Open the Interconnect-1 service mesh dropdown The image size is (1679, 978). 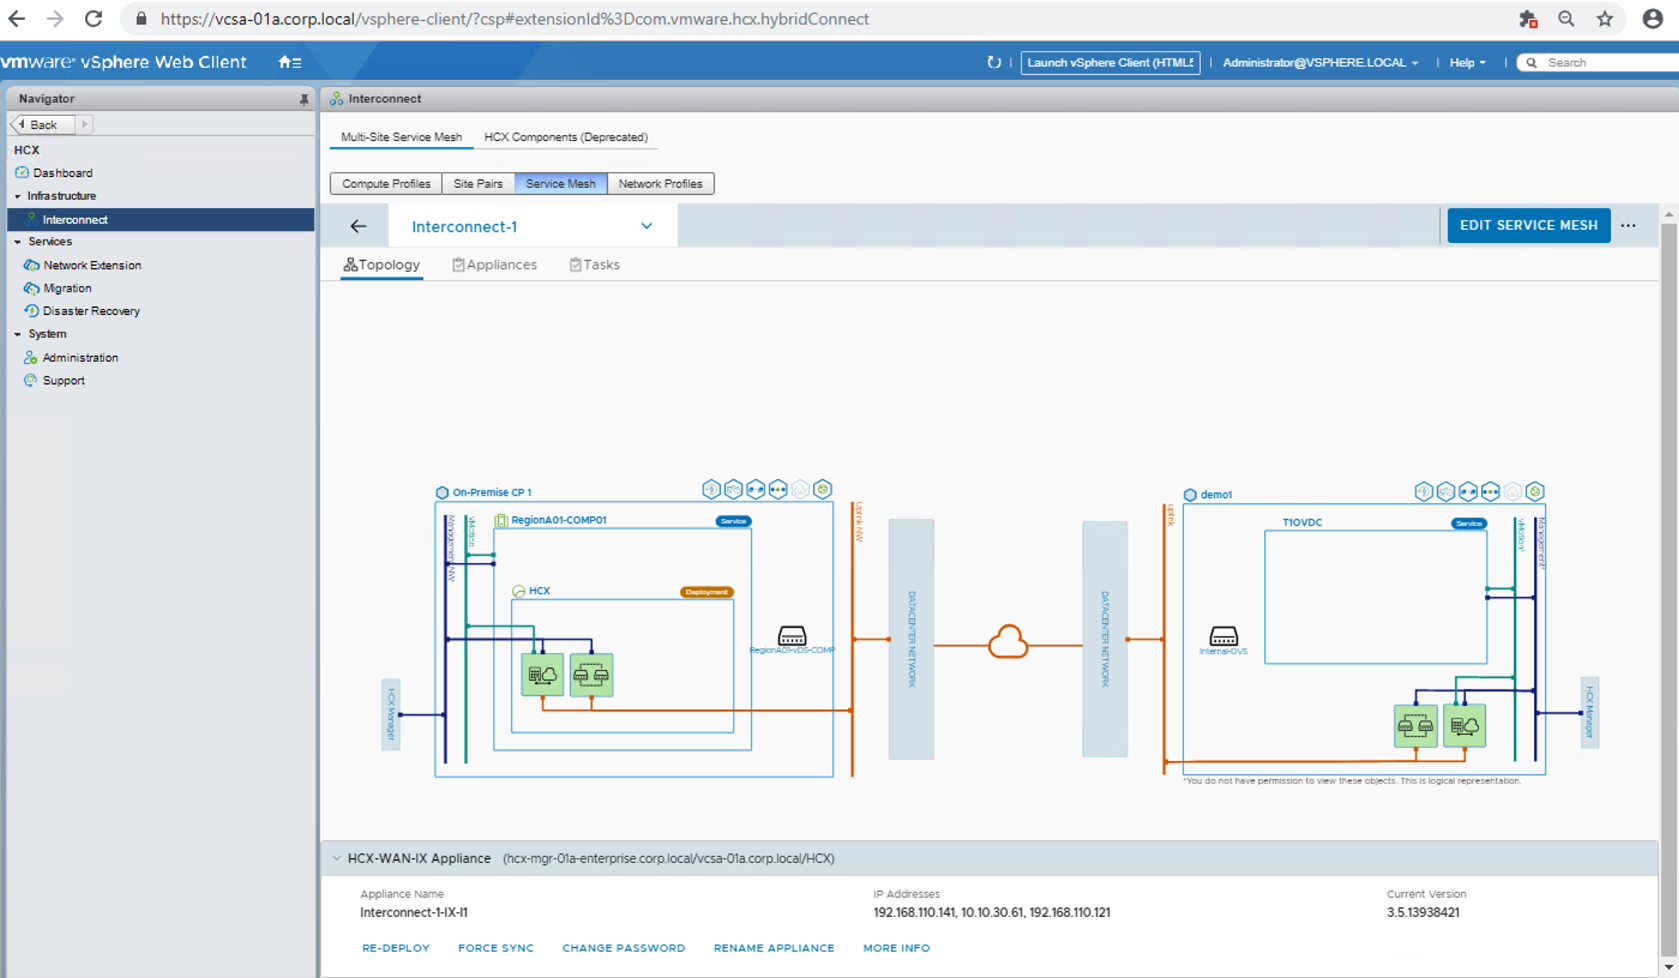(646, 226)
